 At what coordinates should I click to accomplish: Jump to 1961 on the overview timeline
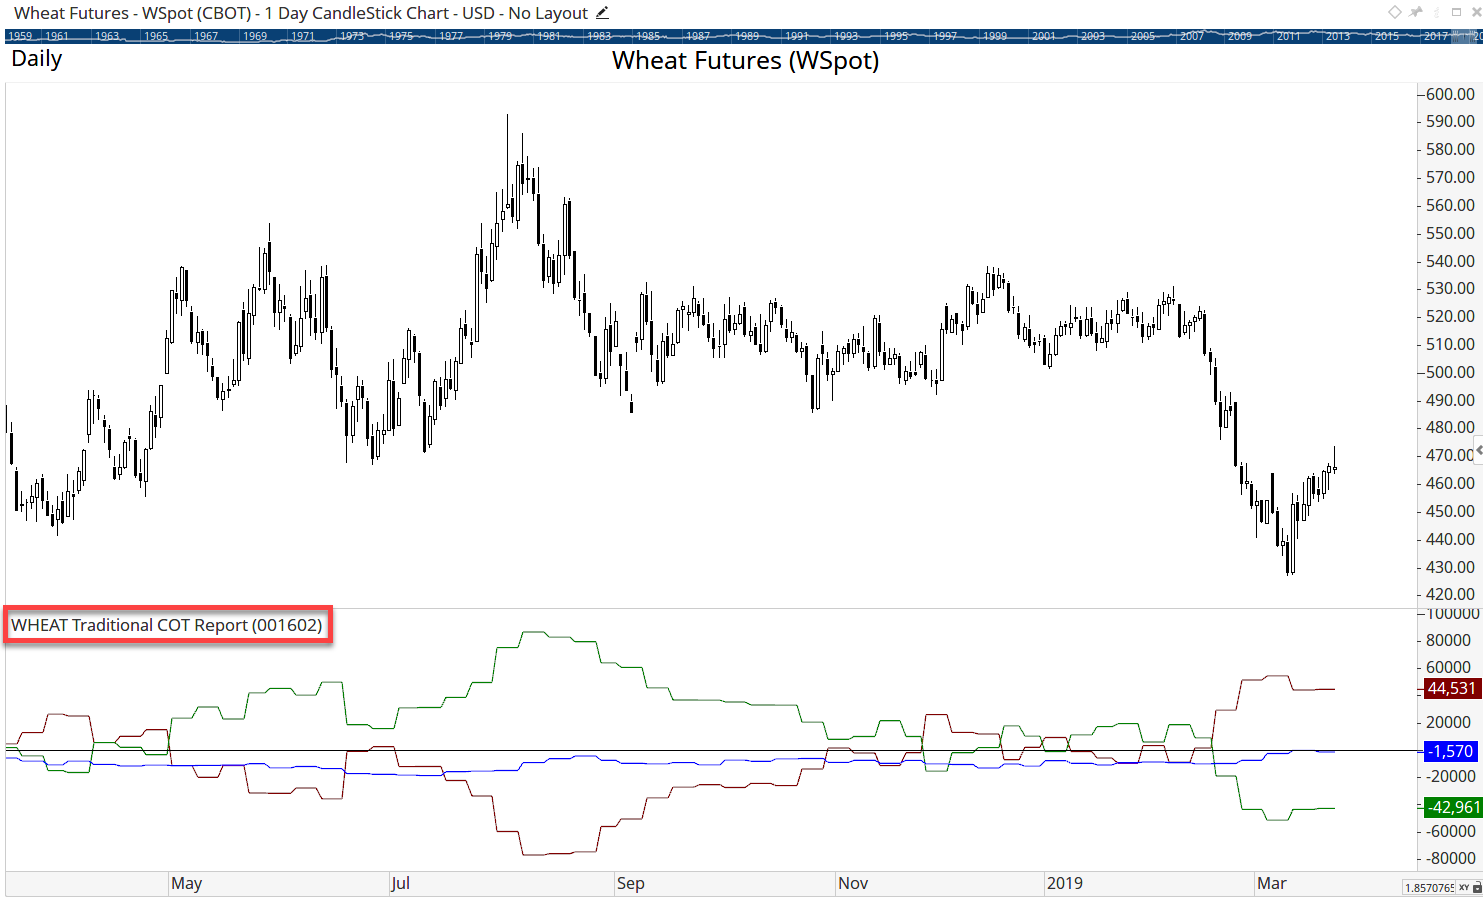coord(57,36)
